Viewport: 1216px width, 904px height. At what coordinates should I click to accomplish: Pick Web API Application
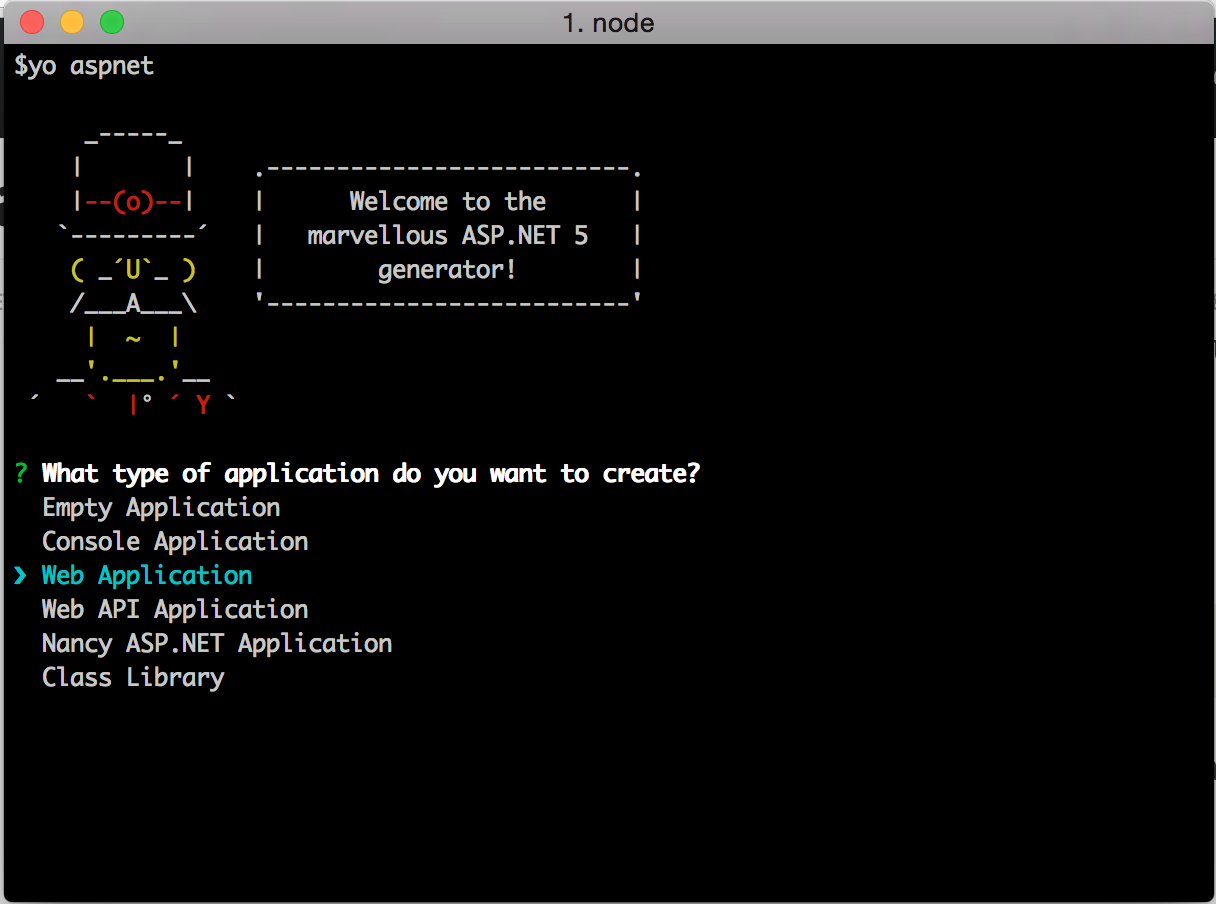175,610
